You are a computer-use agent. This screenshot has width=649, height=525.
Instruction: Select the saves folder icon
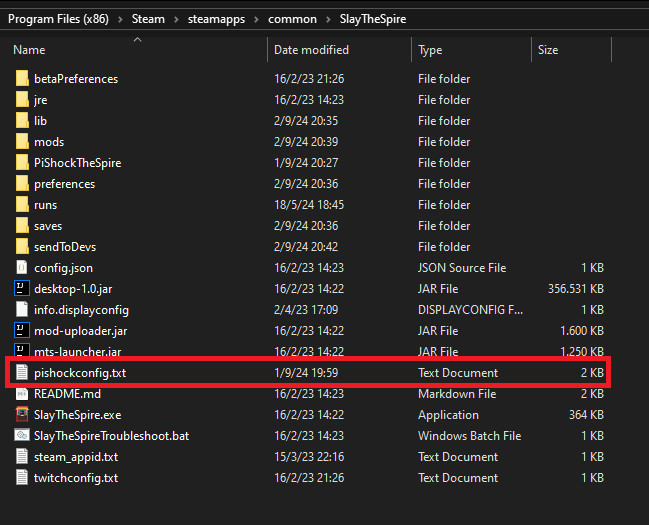22,226
